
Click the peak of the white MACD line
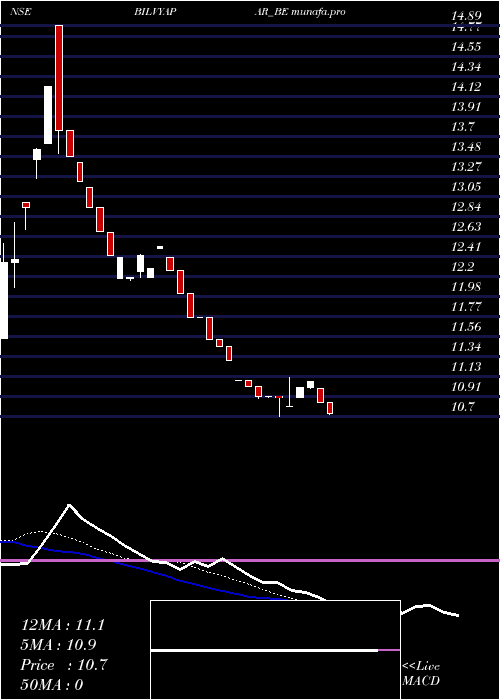coord(69,505)
